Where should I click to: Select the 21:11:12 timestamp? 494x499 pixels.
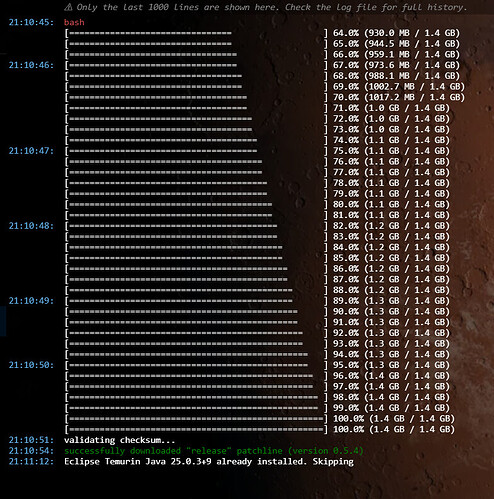[31, 462]
